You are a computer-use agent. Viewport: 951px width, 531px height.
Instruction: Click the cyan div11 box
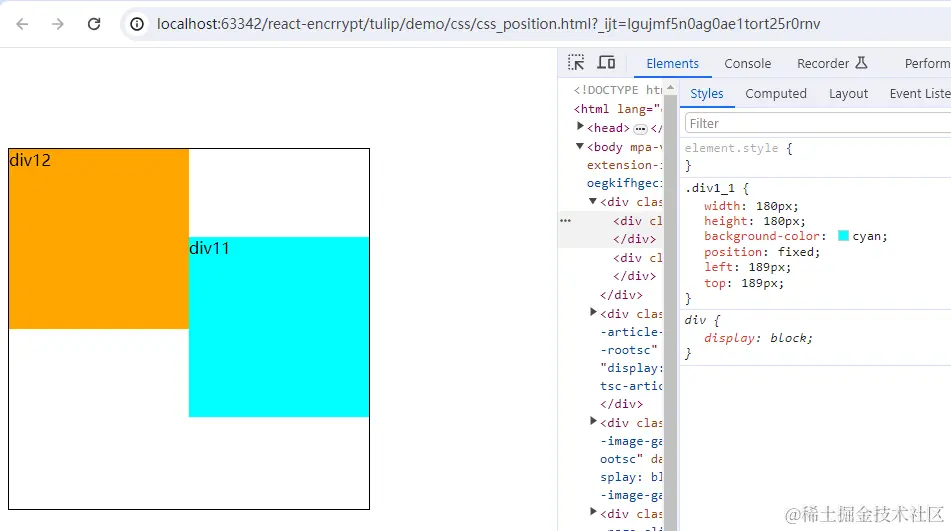(279, 327)
